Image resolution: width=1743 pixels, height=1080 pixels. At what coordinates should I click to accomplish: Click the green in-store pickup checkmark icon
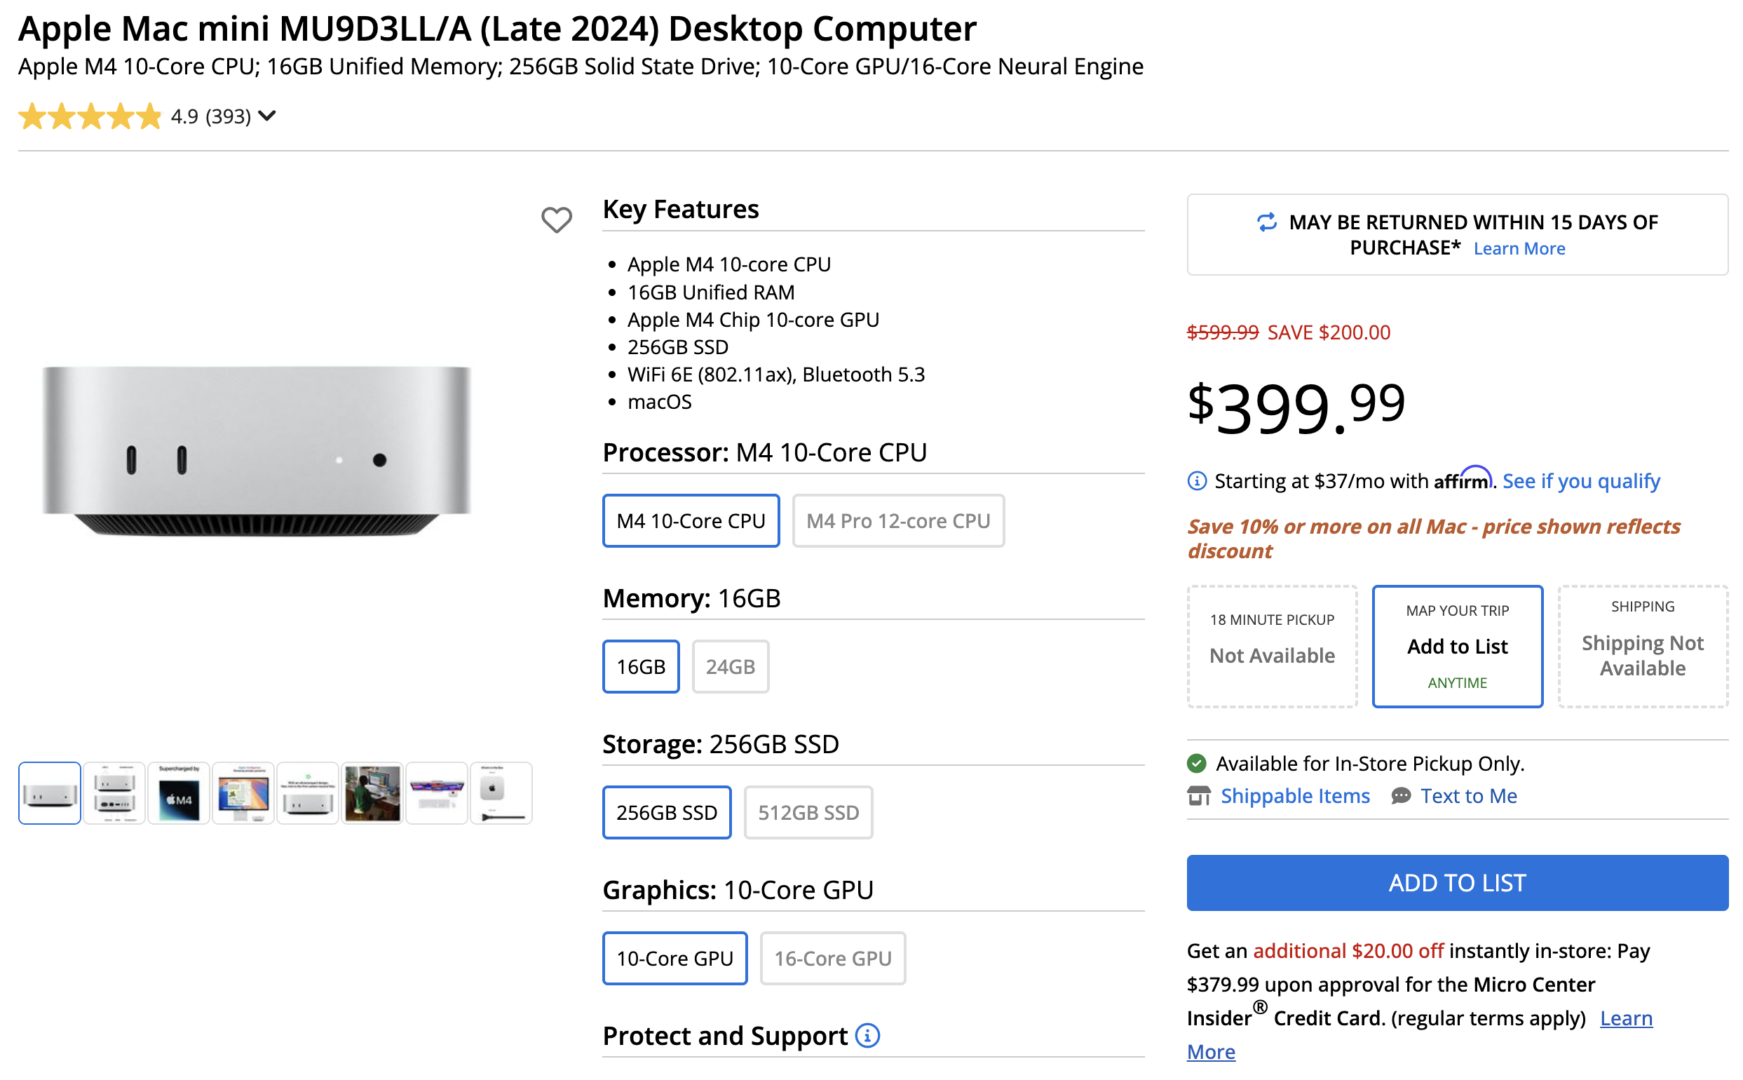pyautogui.click(x=1196, y=763)
